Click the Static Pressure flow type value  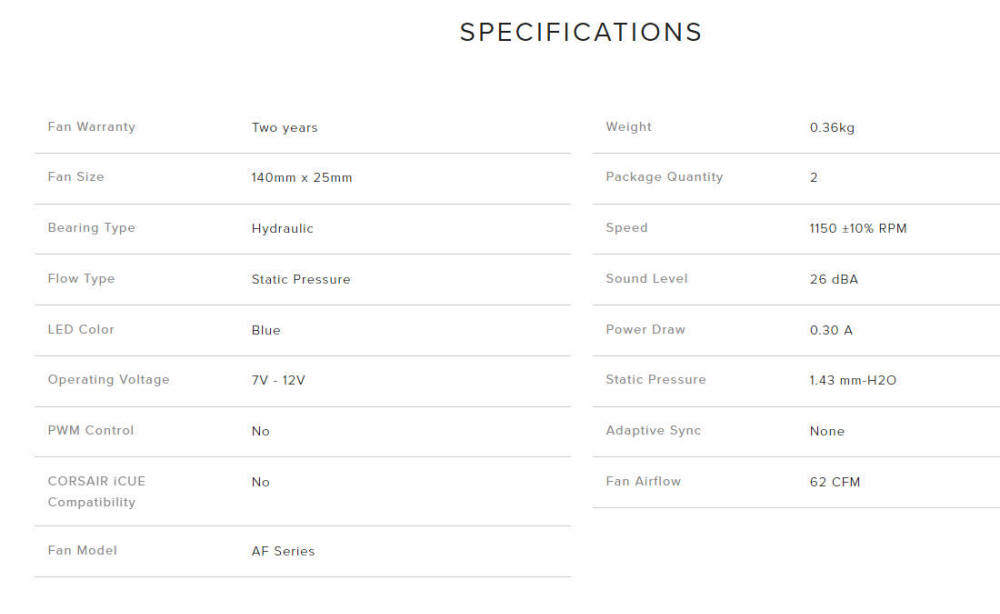[x=300, y=280]
